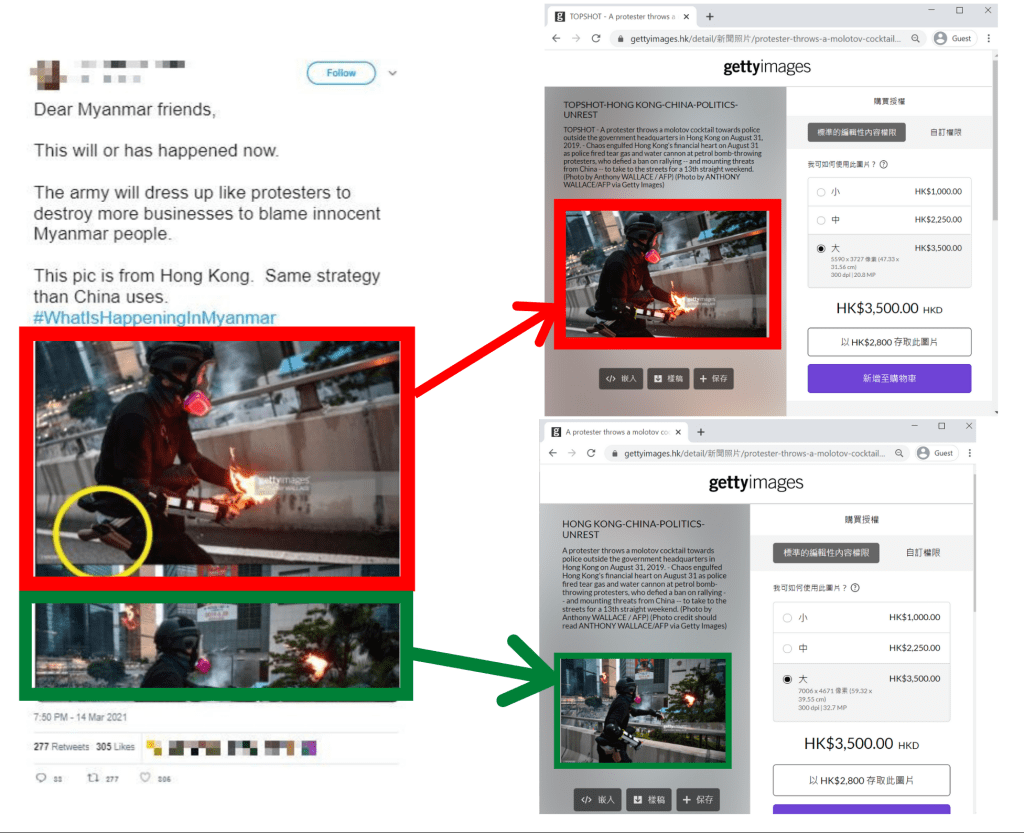Select the 小 HK$1,000.00 size option
Viewport: 1024px width, 833px height.
point(821,191)
